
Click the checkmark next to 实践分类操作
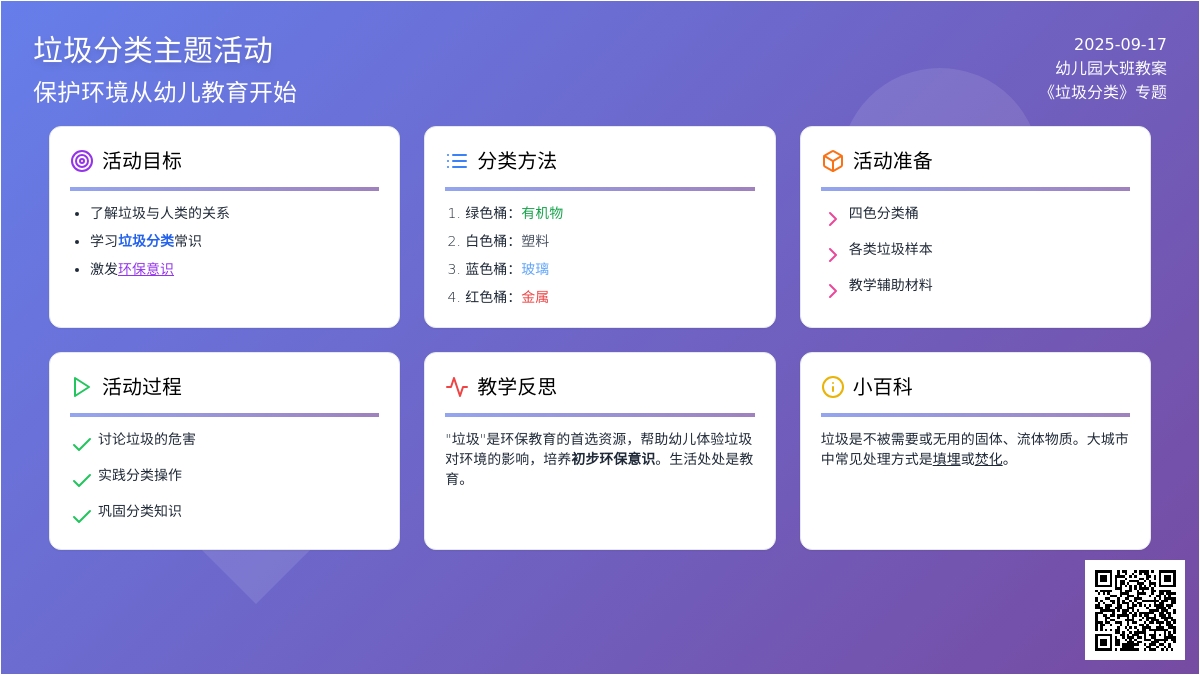82,480
